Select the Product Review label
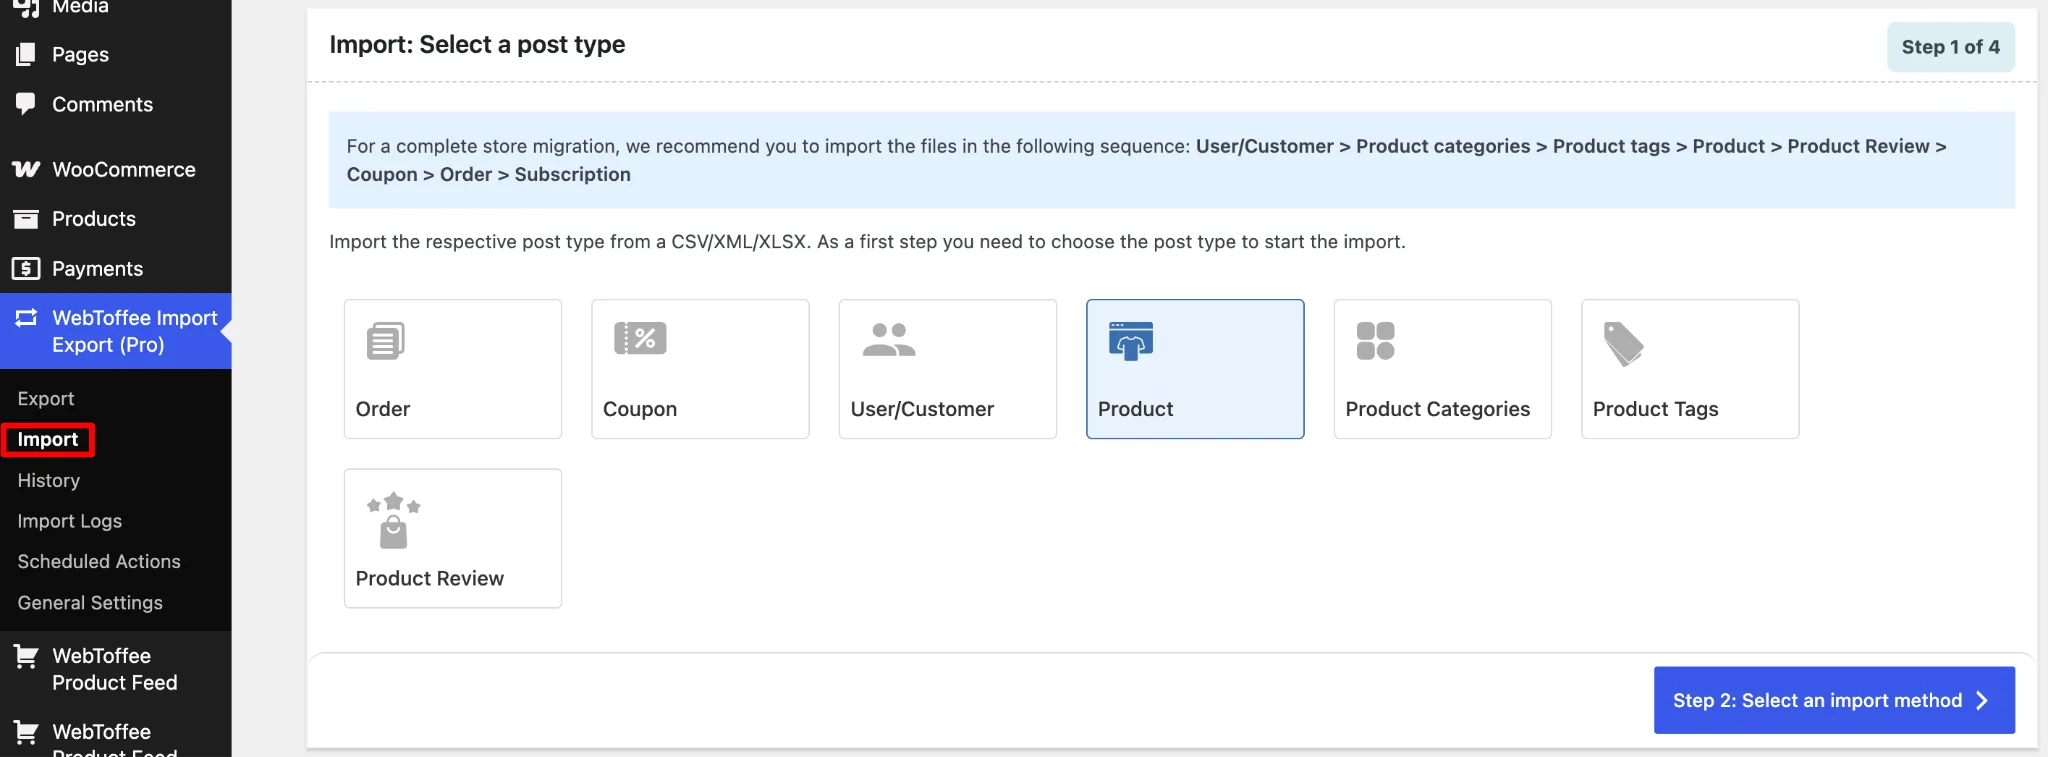This screenshot has height=757, width=2048. [x=429, y=578]
